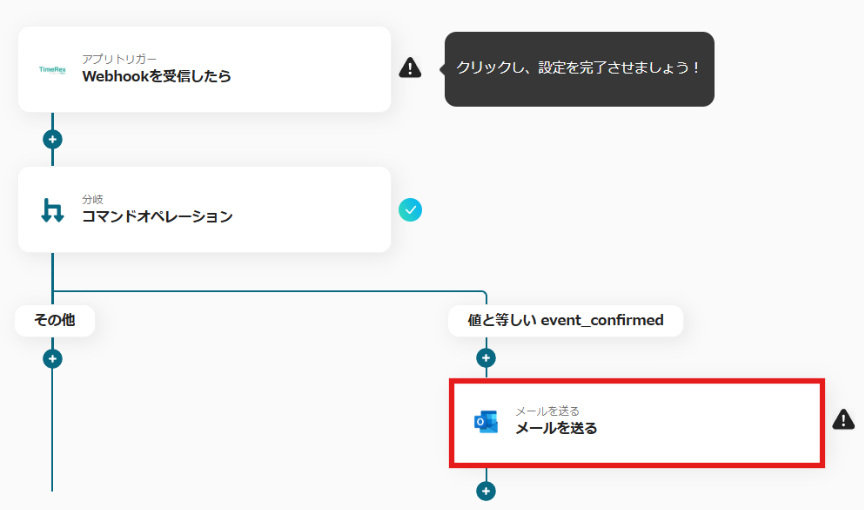Screen dimensions: 864x510
Task: Click the 分岐 label on branch card
Action: [93, 199]
